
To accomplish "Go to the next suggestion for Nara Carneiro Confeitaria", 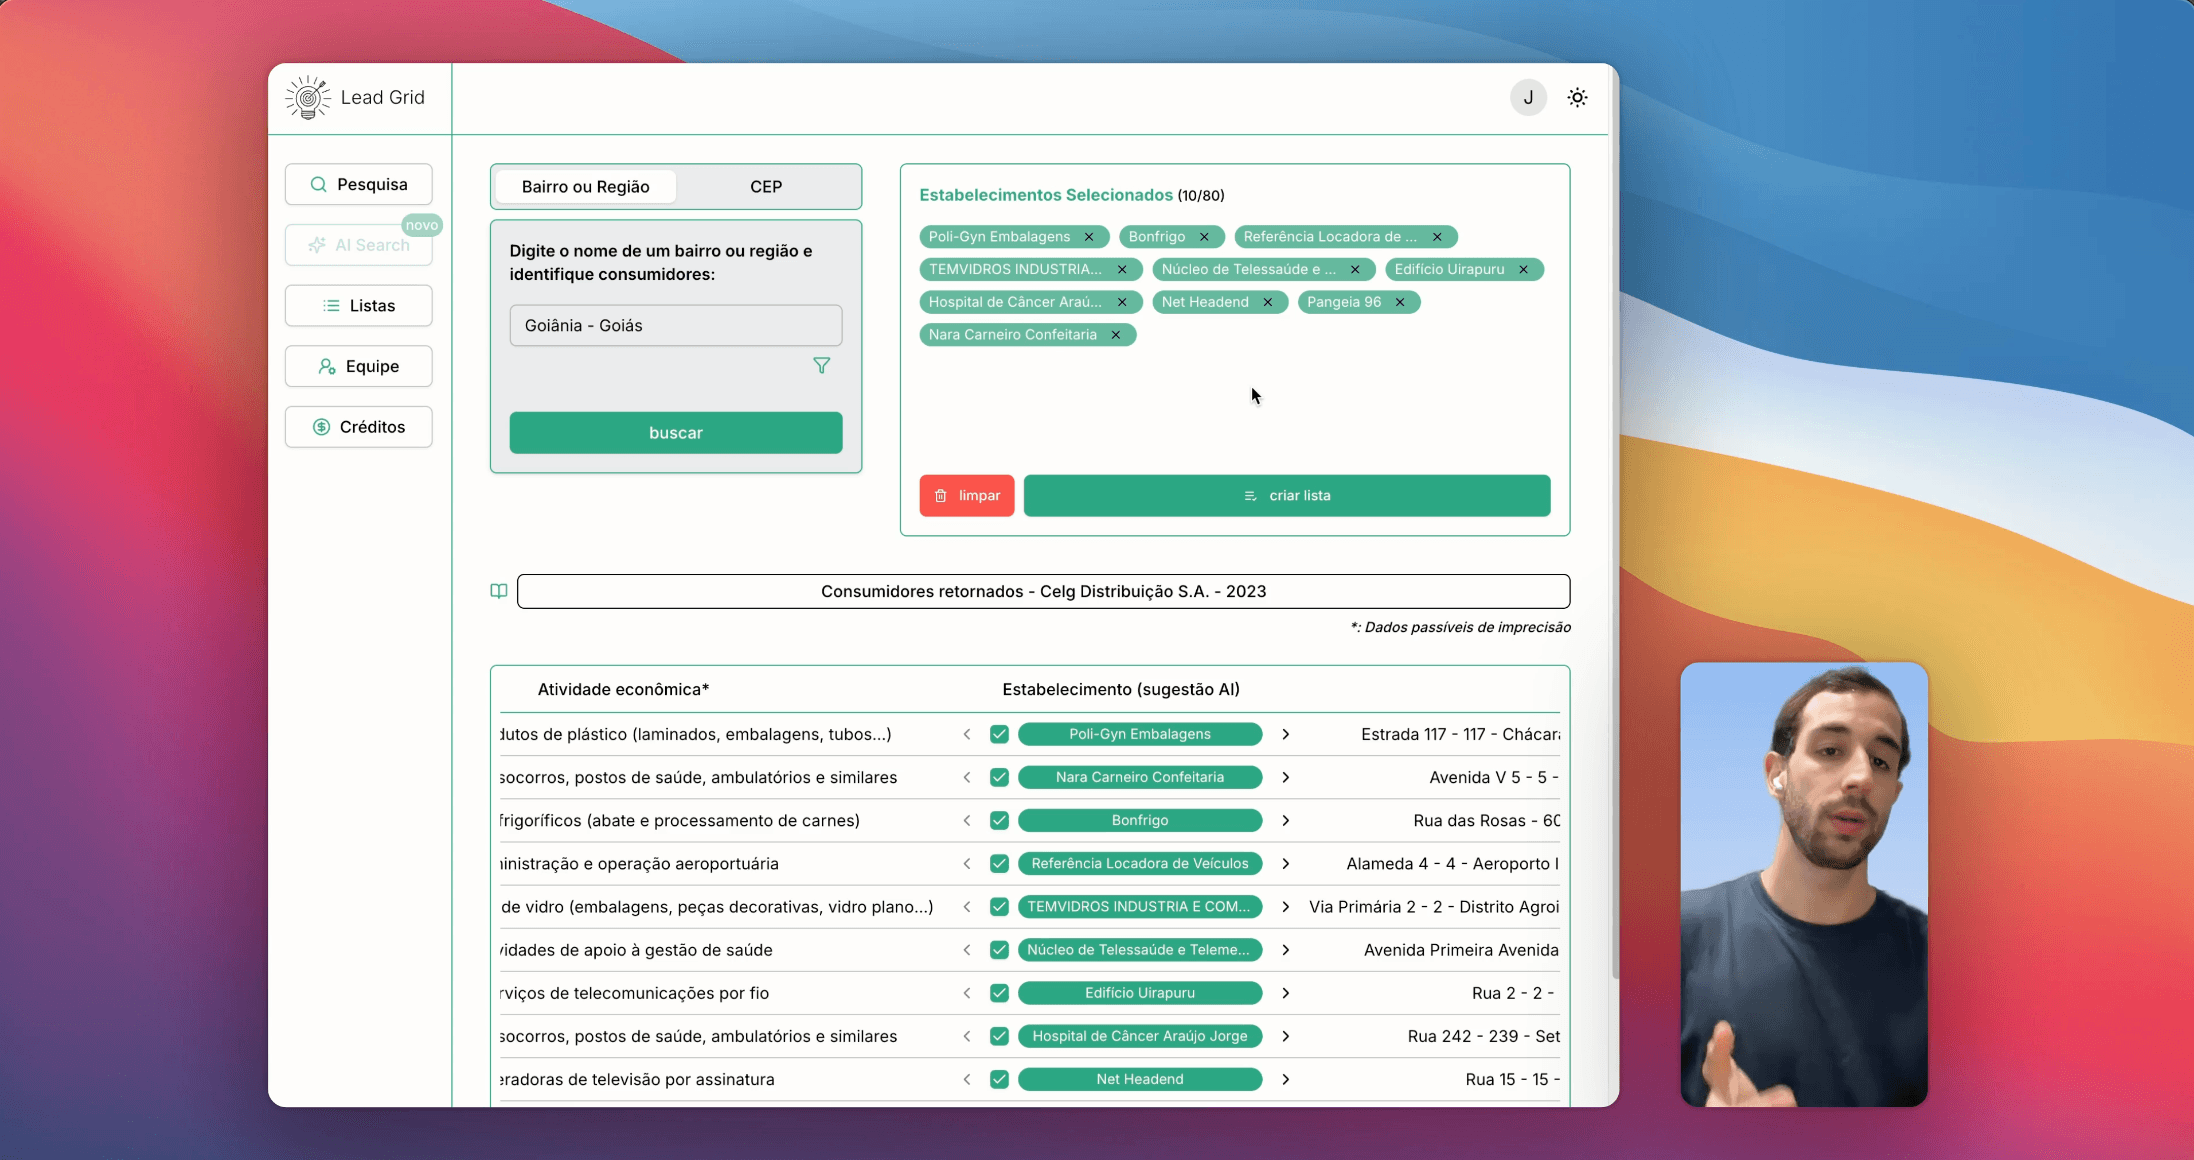I will [x=1286, y=777].
